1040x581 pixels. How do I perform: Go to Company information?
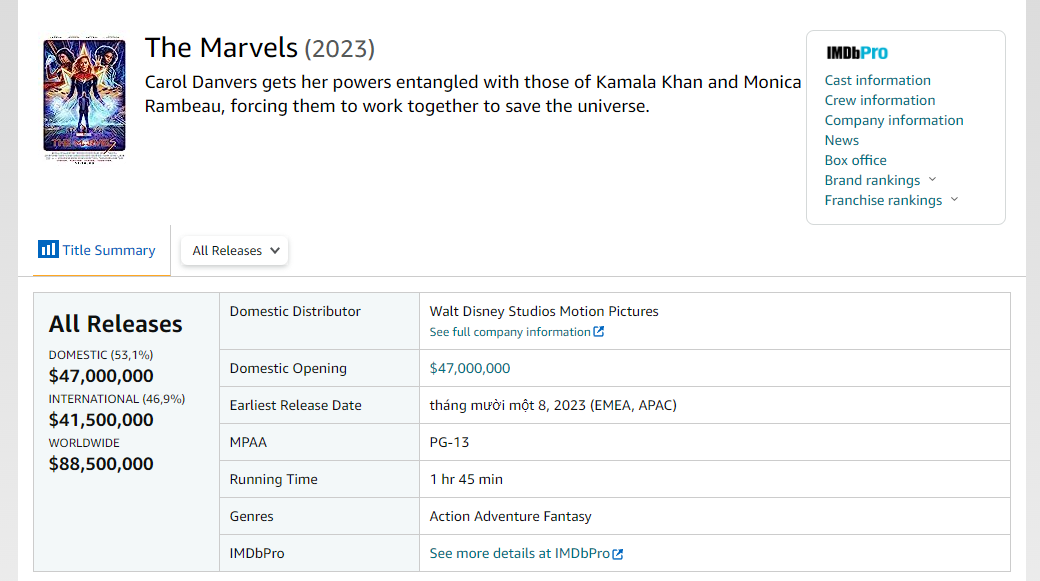893,120
